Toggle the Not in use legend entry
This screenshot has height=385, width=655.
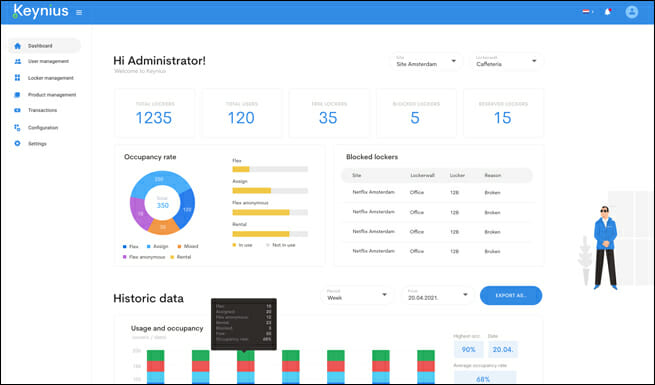(281, 245)
